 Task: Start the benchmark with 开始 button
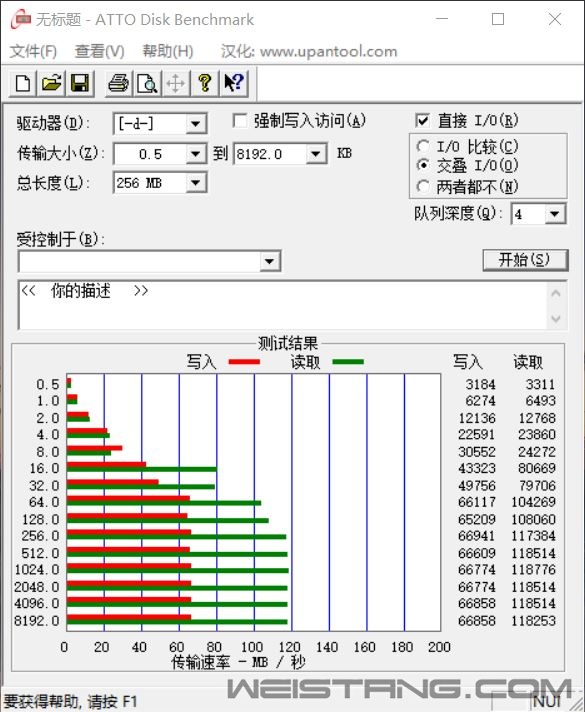(x=525, y=260)
